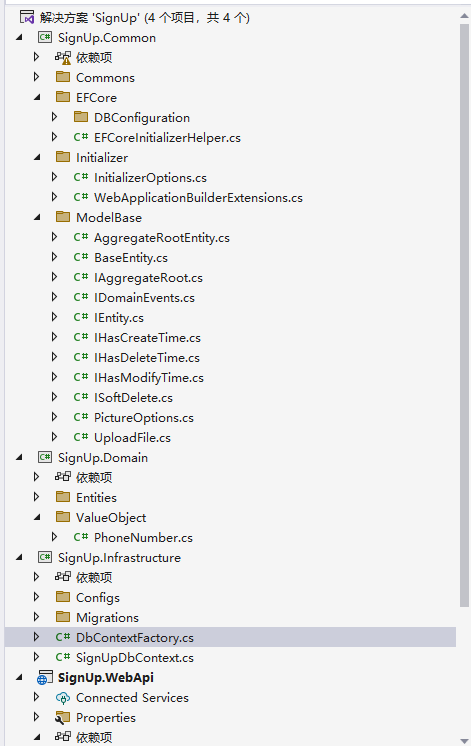
Task: Open the IHasCreateTime.cs file
Action: (147, 338)
